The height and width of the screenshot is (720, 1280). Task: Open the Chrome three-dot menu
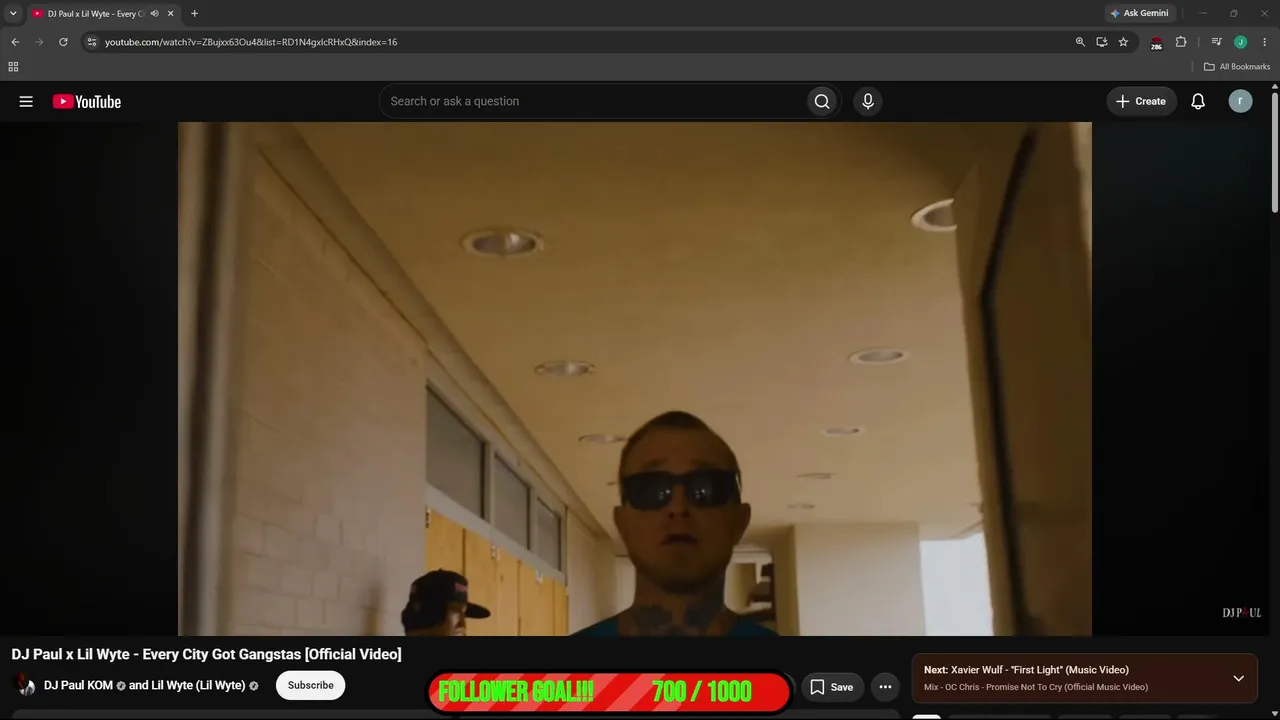pos(1264,42)
